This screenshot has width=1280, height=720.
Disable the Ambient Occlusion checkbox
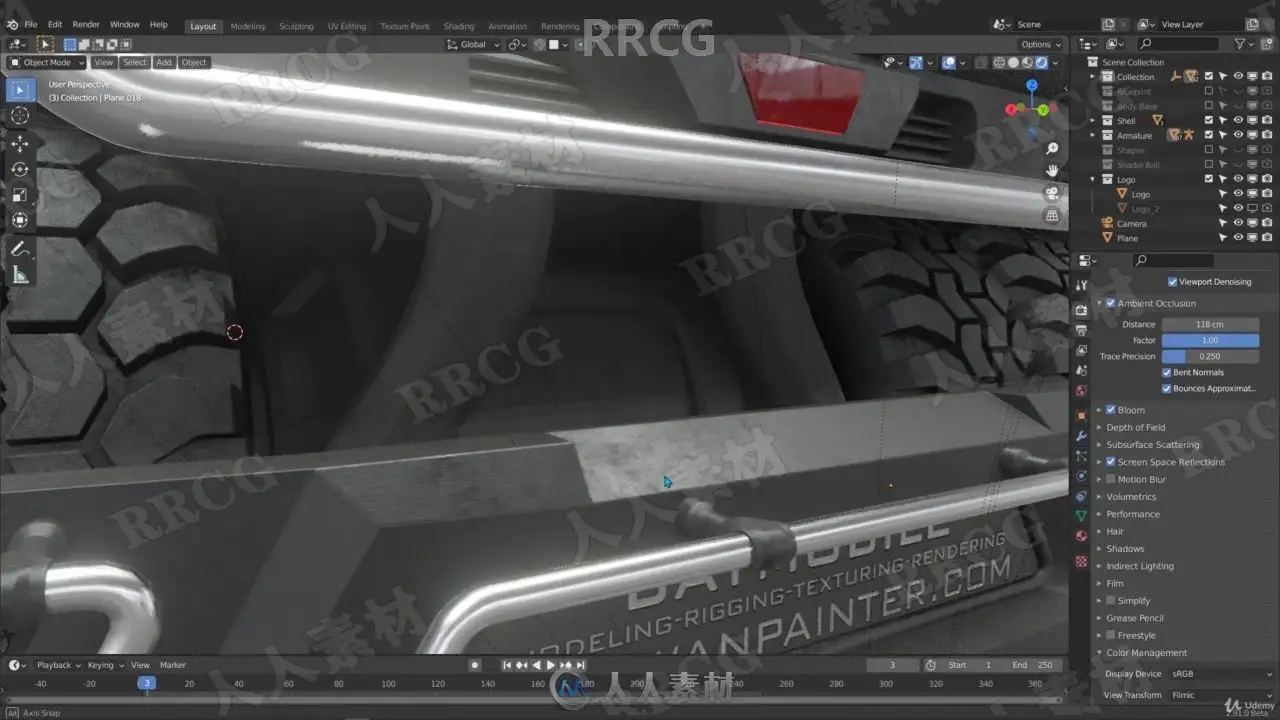1111,303
